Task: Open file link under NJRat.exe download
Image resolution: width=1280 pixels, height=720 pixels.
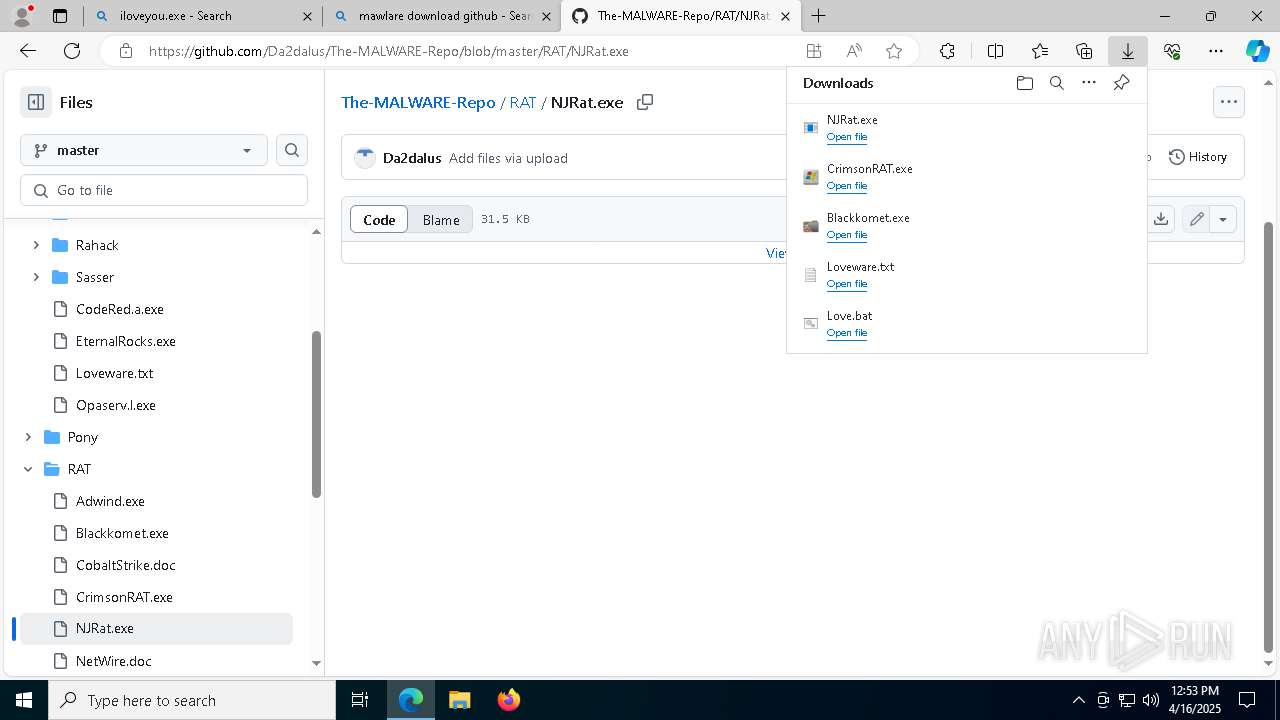Action: tap(847, 137)
